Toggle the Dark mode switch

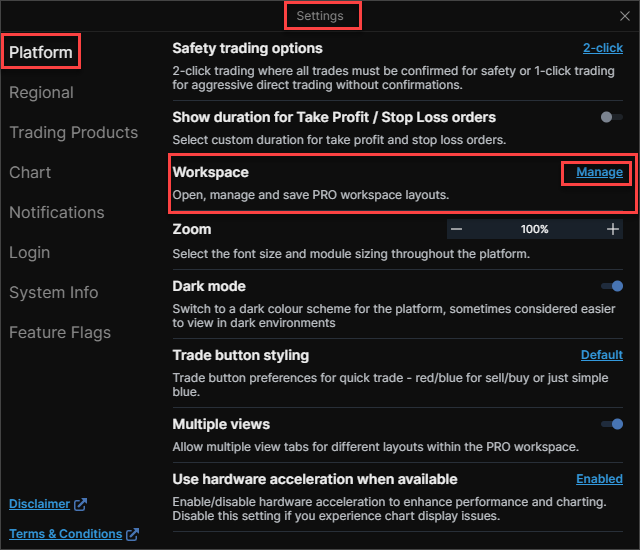click(612, 286)
